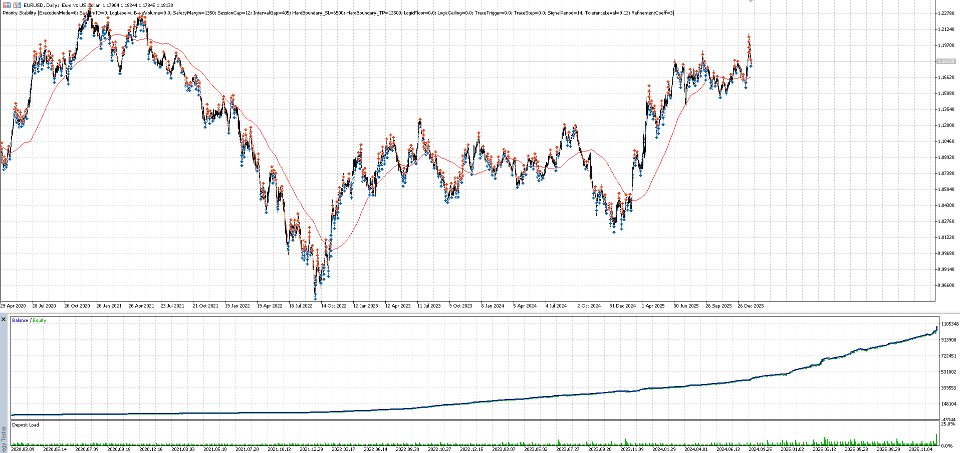960x453 pixels.
Task: Click the 26 Sep 2025 date label
Action: (x=719, y=306)
